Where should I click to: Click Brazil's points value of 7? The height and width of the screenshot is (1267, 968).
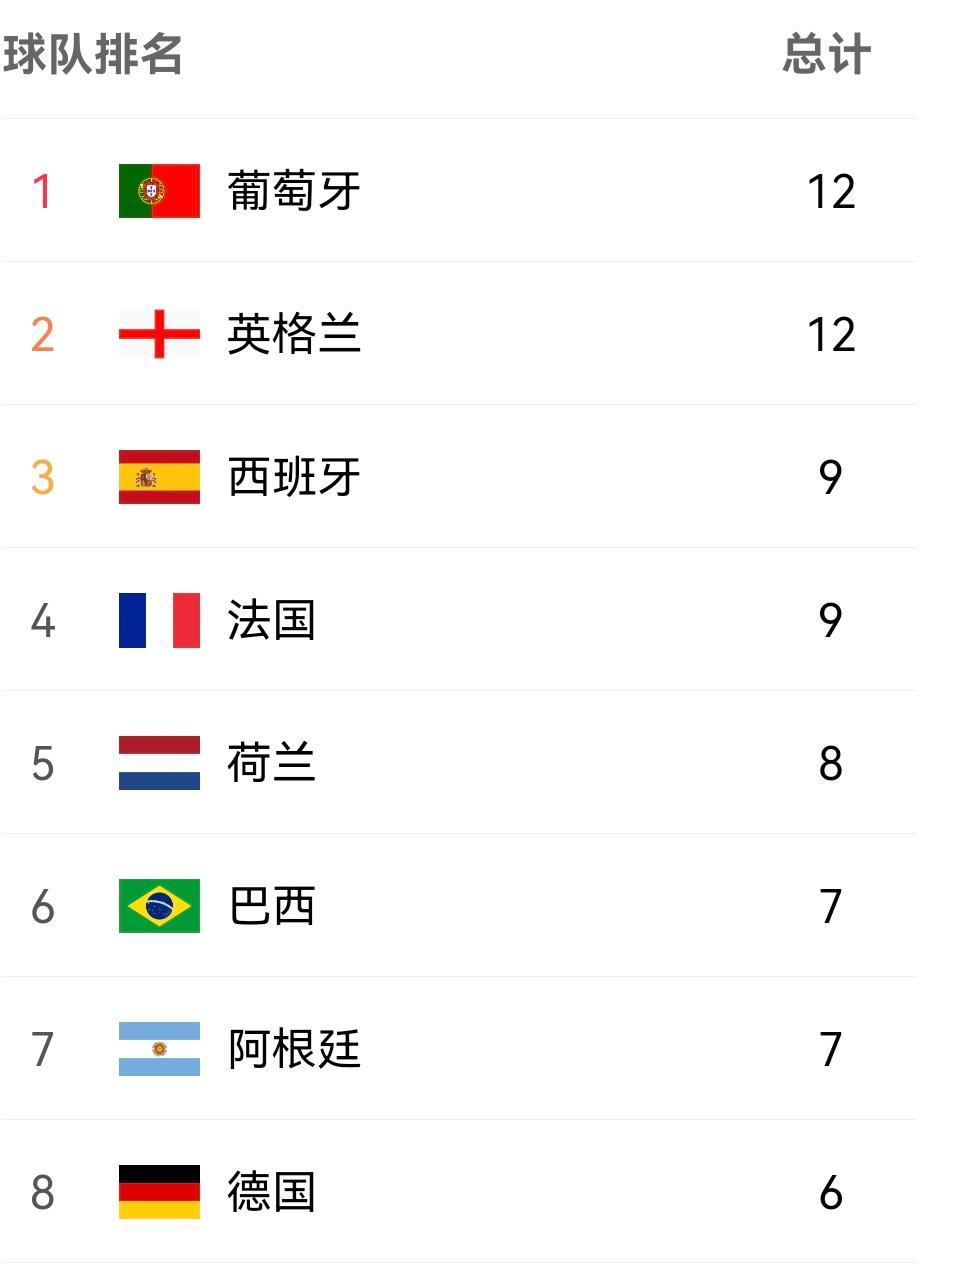[830, 907]
